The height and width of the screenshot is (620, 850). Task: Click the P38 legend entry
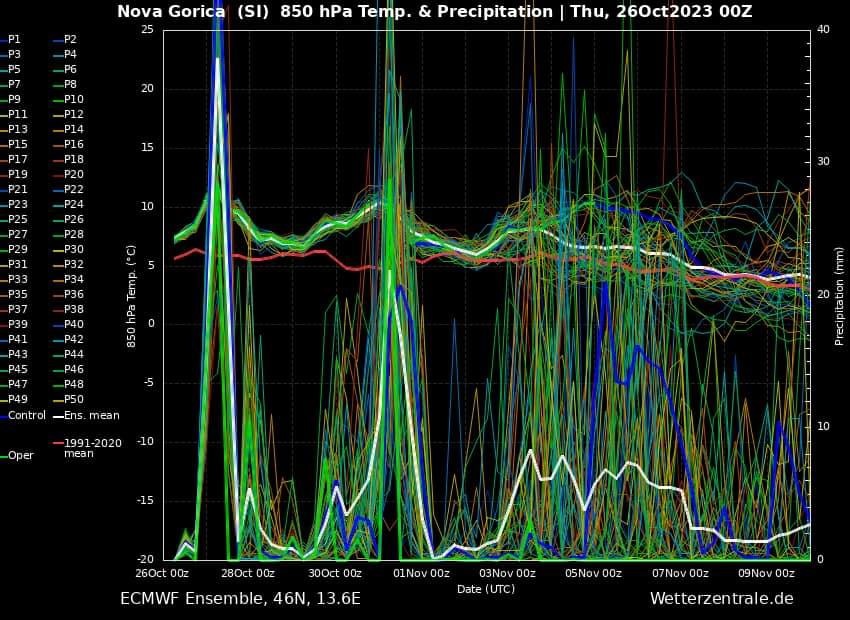[73, 309]
